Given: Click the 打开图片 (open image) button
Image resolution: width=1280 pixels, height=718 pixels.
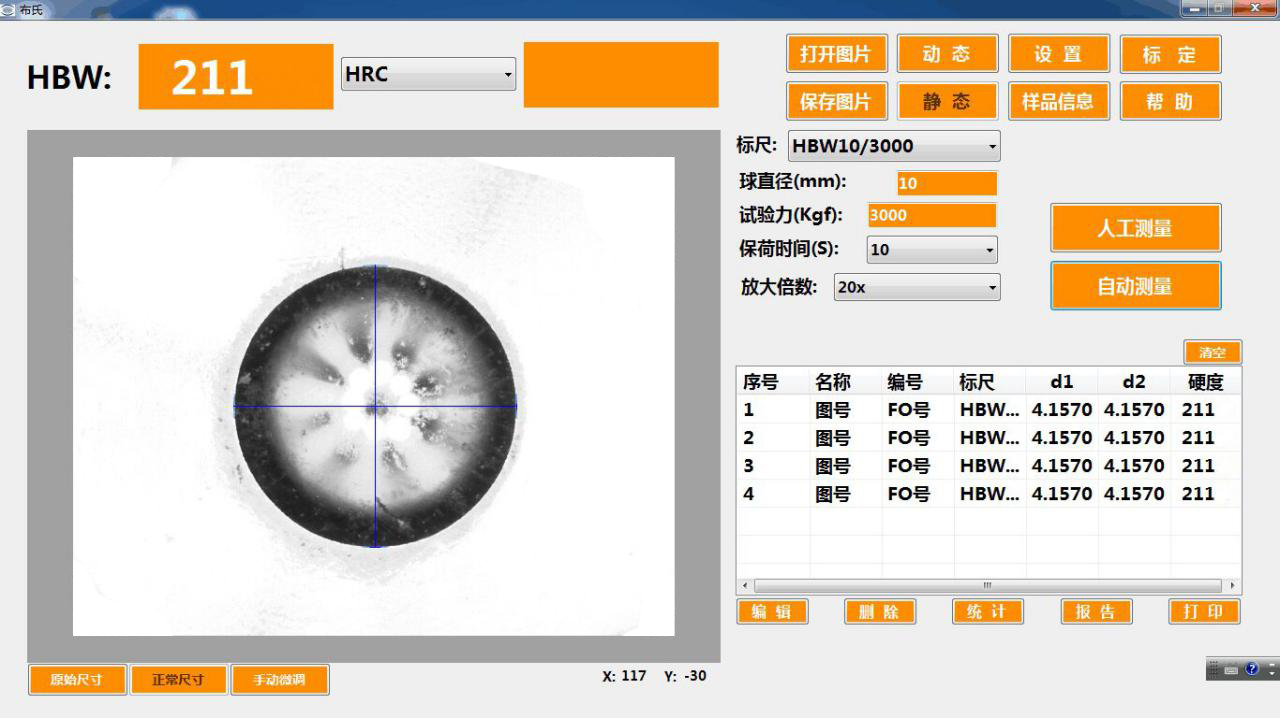Looking at the screenshot, I should point(836,55).
